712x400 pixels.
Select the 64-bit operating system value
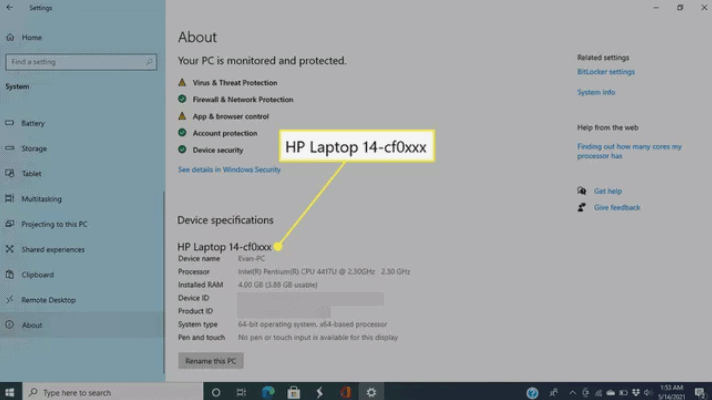[312, 324]
